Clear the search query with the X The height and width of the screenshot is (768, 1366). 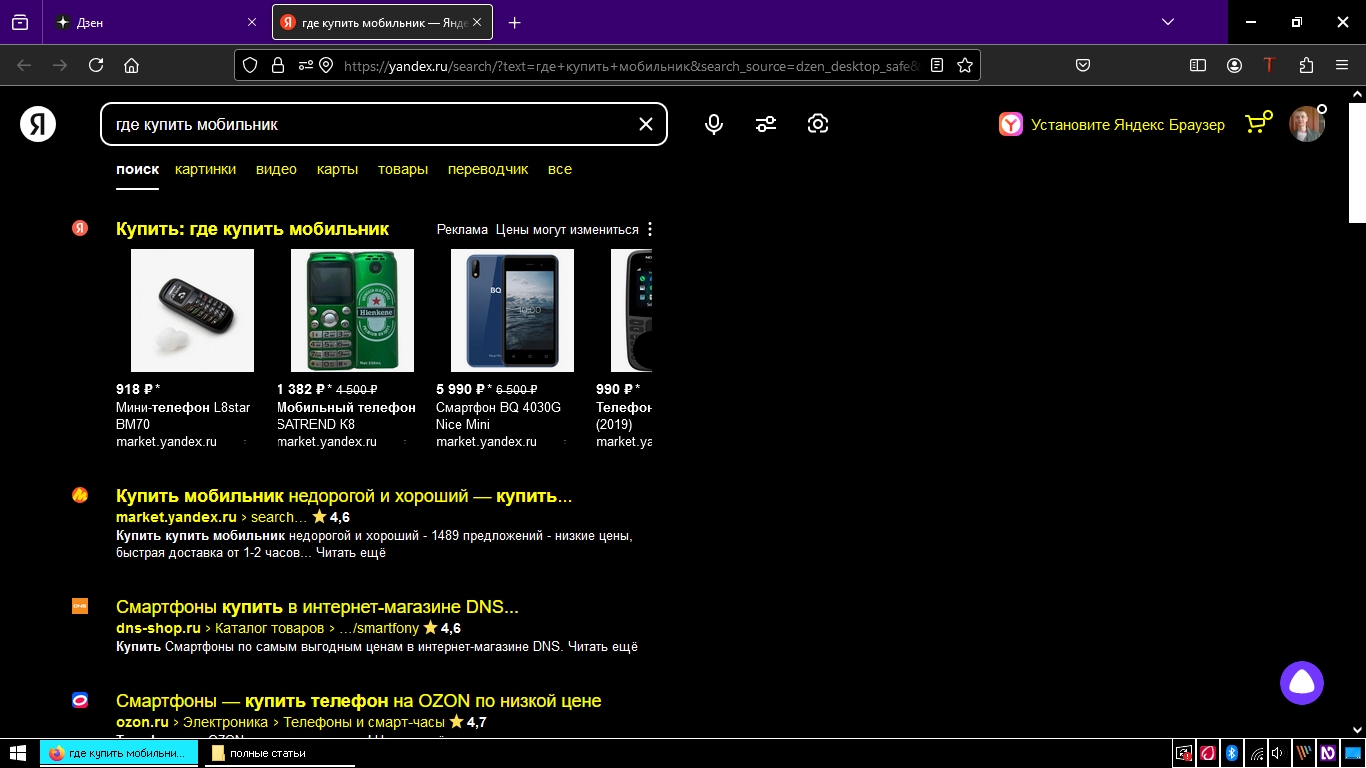(x=646, y=124)
